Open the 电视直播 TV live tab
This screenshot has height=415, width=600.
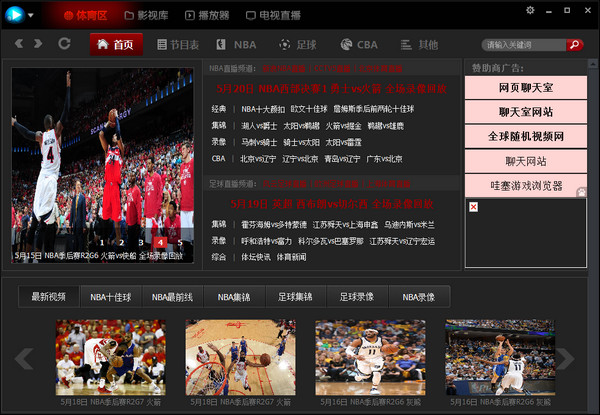[273, 15]
